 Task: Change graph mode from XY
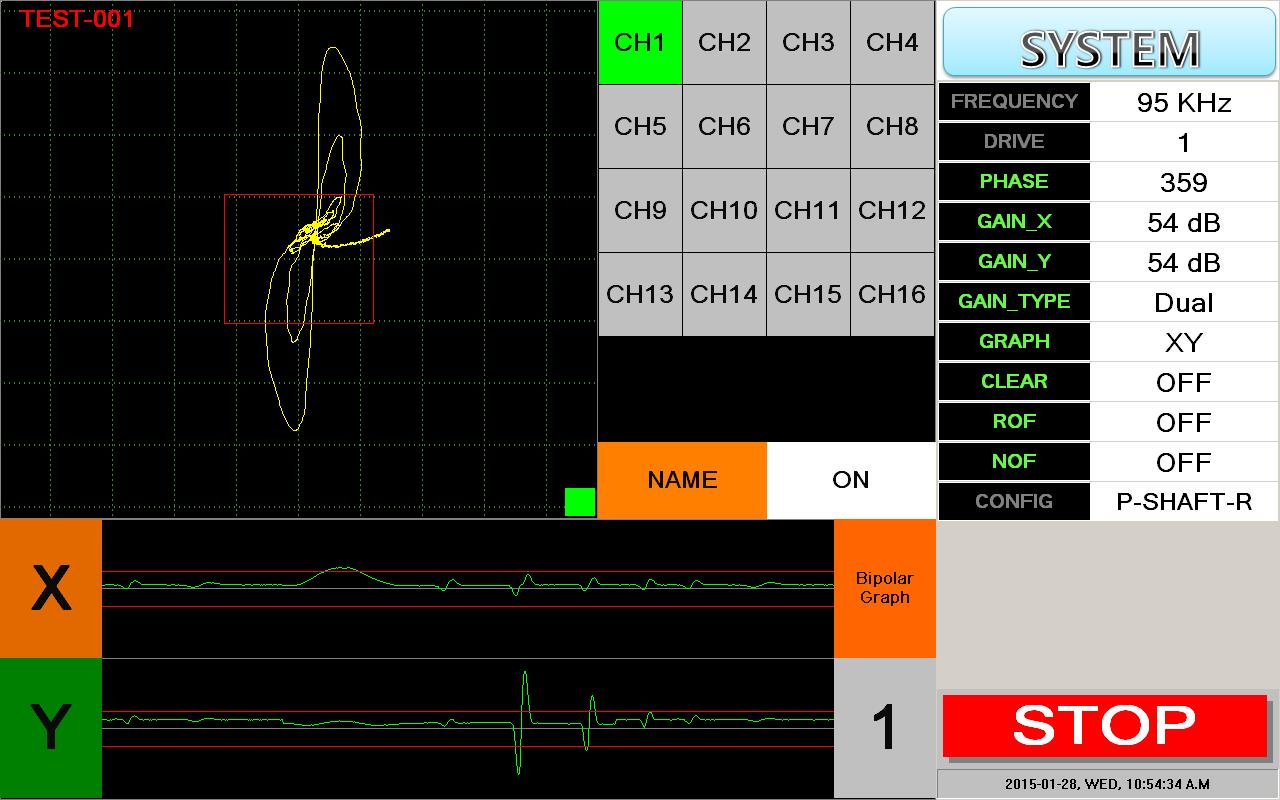point(1184,342)
